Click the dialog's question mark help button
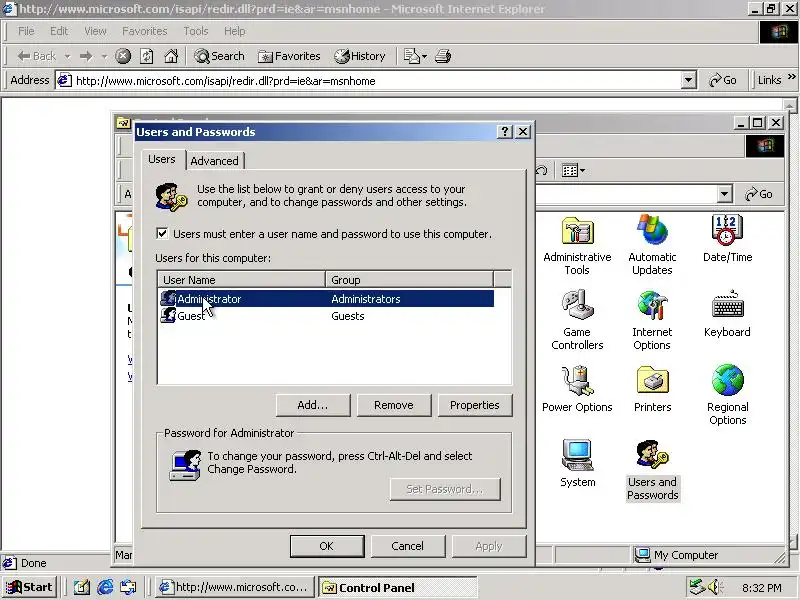Image resolution: width=800 pixels, height=600 pixels. (x=504, y=132)
